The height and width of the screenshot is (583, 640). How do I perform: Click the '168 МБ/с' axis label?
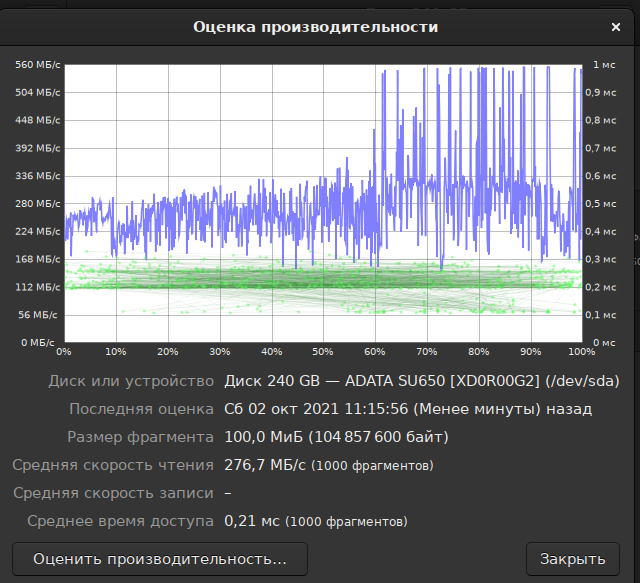click(38, 259)
